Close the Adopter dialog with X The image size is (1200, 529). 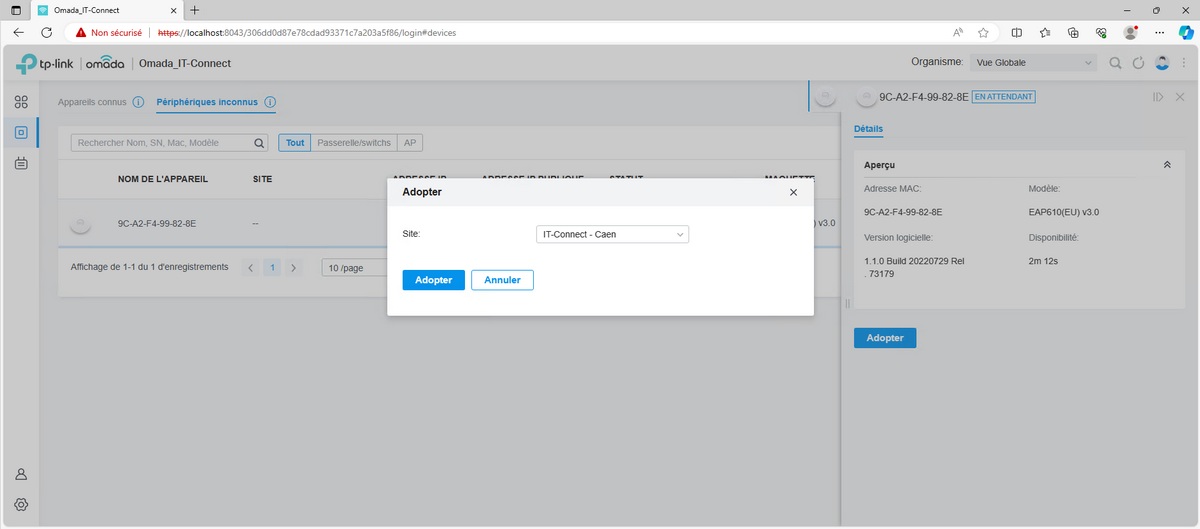click(x=793, y=192)
